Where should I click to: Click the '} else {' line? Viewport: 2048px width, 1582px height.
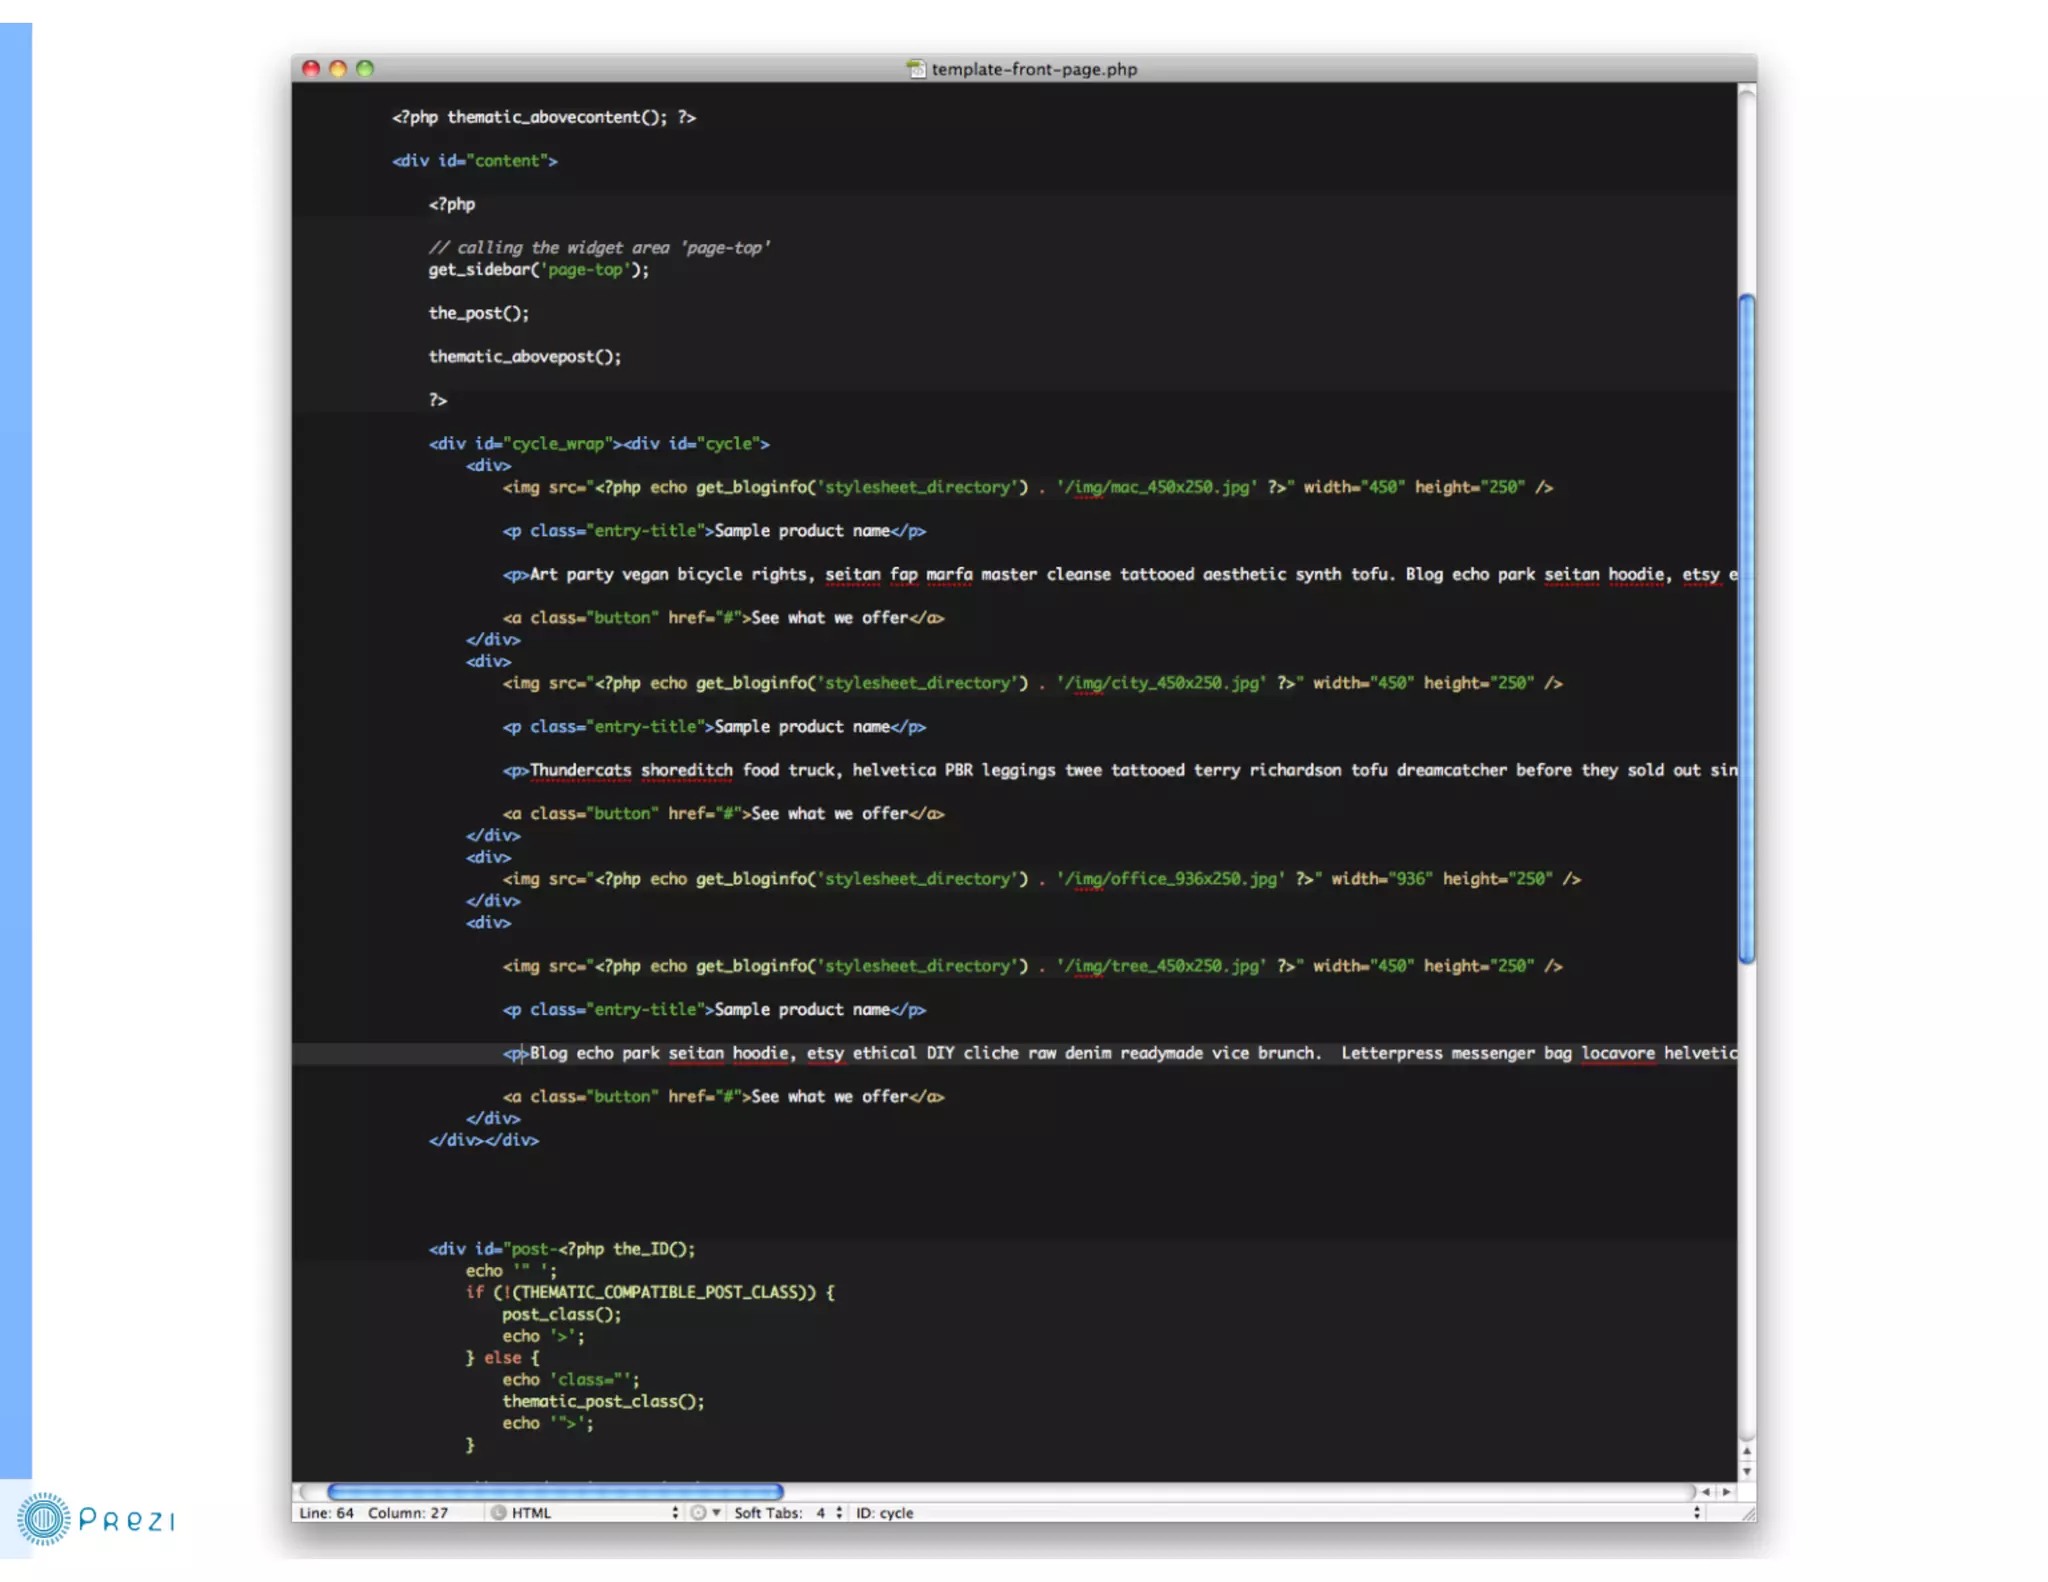[x=502, y=1358]
